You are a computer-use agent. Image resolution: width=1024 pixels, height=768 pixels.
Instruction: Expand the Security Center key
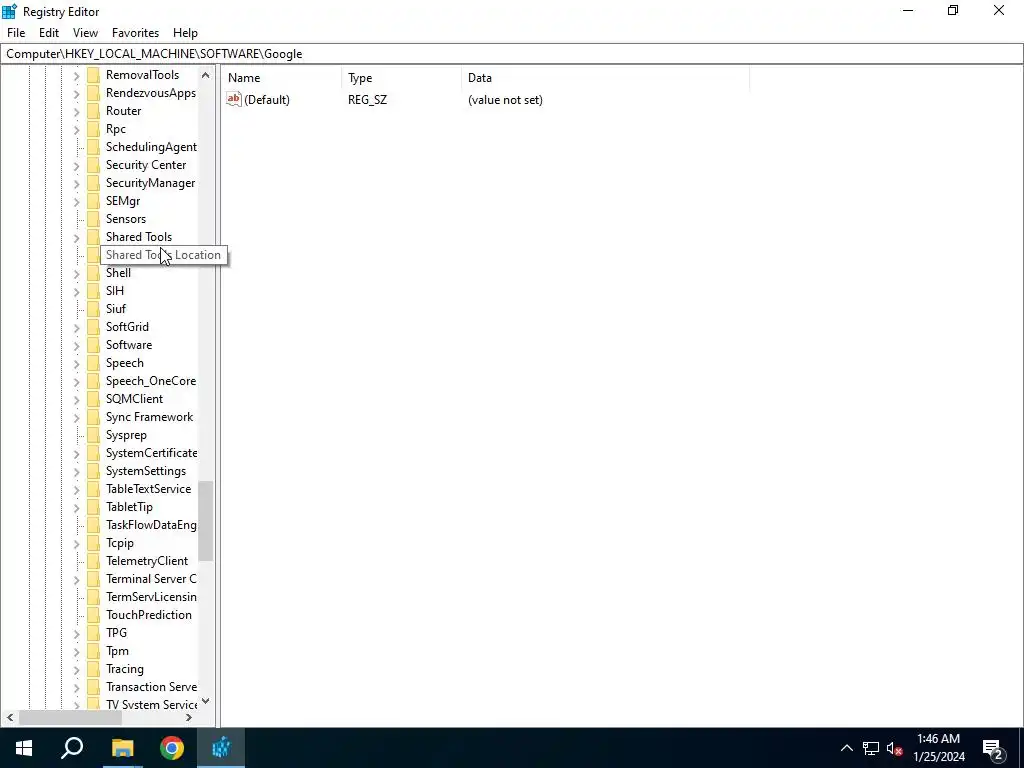click(76, 166)
